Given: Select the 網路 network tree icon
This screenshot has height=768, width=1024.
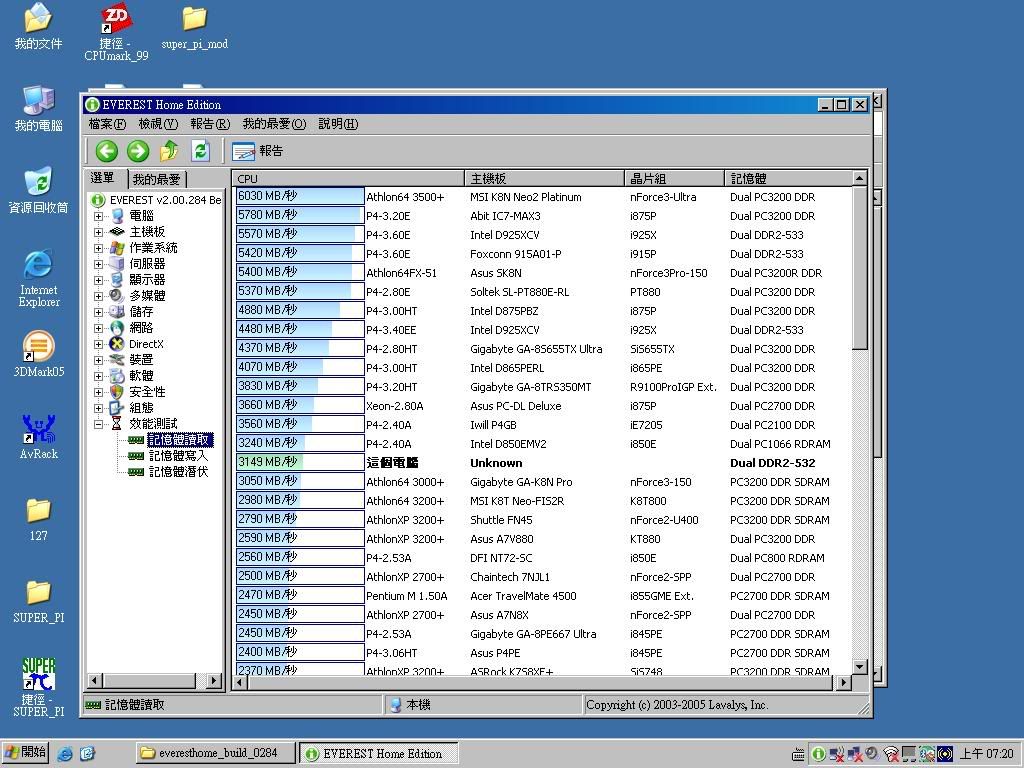Looking at the screenshot, I should (x=117, y=327).
